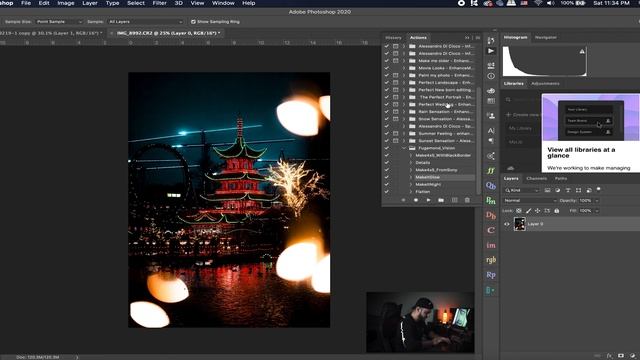Switch to the Paths tab
This screenshot has width=640, height=360.
[561, 178]
